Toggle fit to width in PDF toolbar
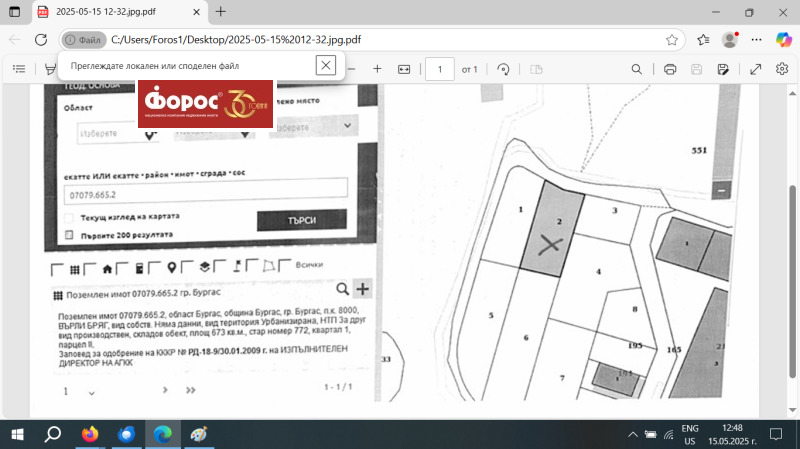The width and height of the screenshot is (800, 449). [405, 69]
